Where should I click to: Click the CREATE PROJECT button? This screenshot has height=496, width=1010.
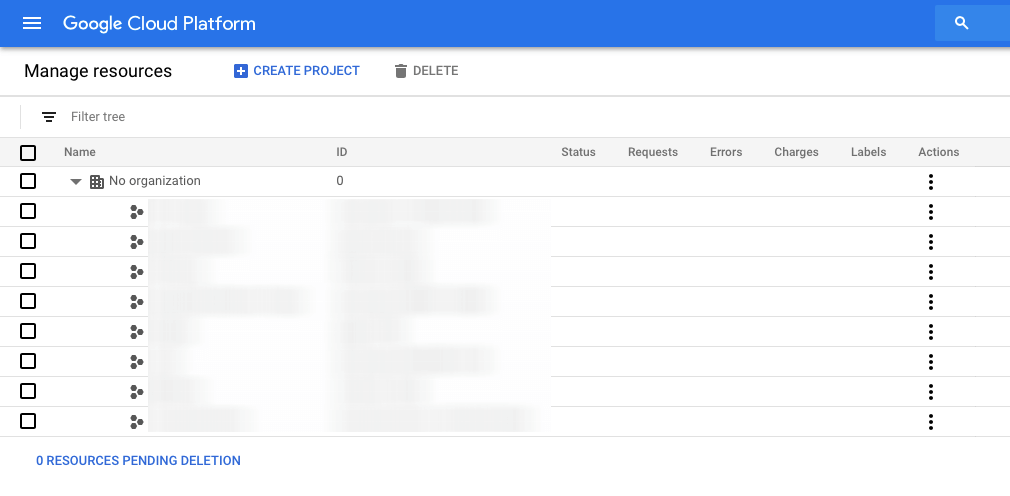[297, 71]
